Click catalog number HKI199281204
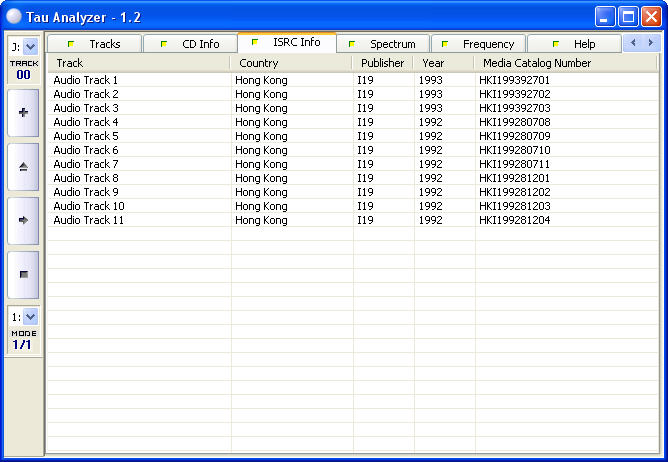668x462 pixels. point(515,220)
